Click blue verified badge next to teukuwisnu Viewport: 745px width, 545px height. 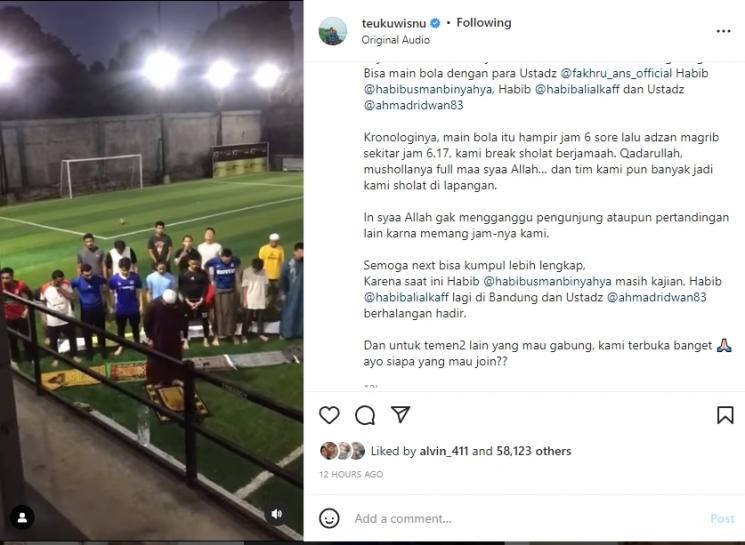(x=437, y=23)
